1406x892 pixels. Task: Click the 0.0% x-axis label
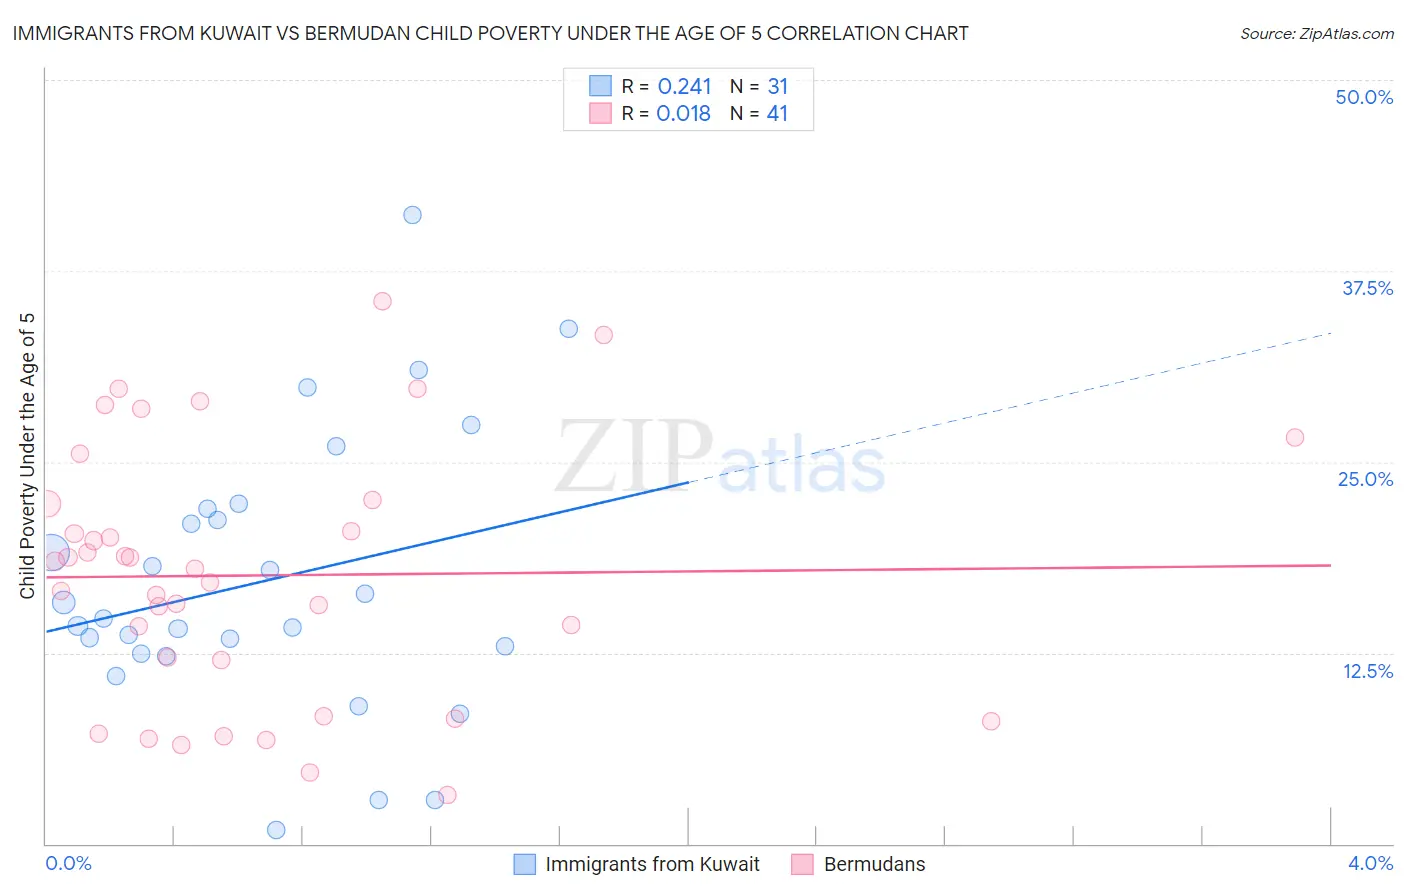click(68, 863)
